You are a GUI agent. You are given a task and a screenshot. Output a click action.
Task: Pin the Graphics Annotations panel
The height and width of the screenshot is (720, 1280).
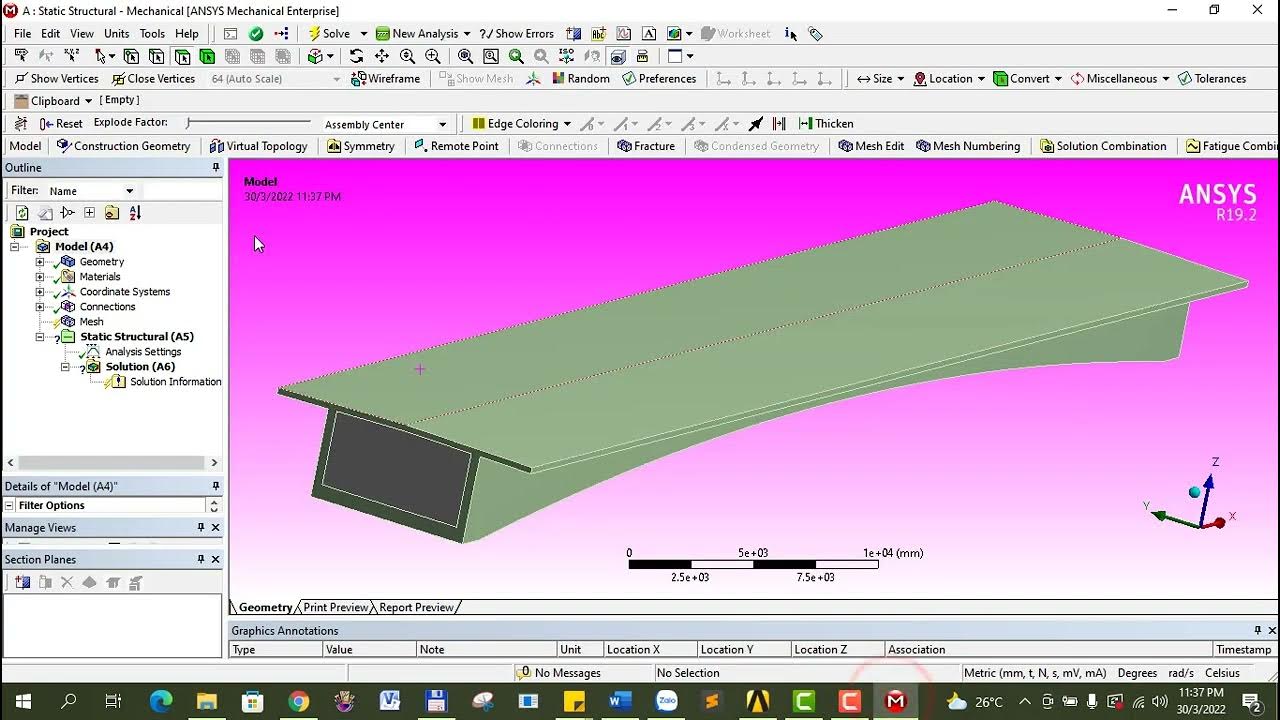coord(1258,630)
